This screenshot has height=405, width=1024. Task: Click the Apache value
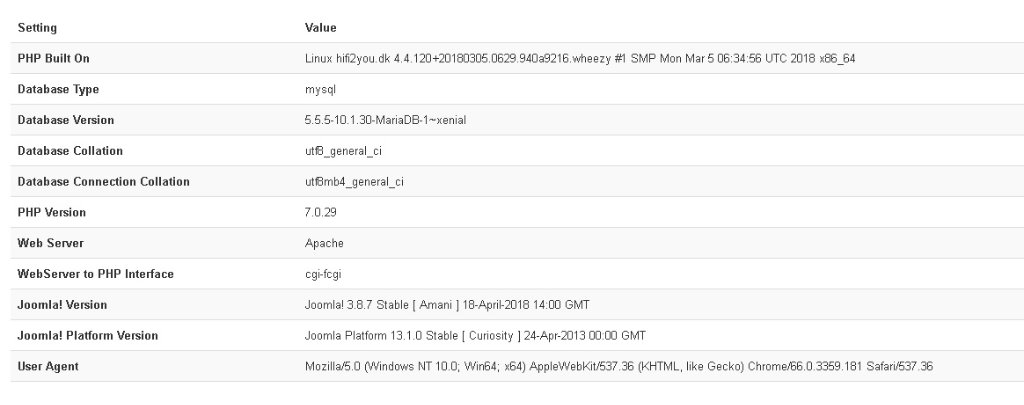pos(324,243)
